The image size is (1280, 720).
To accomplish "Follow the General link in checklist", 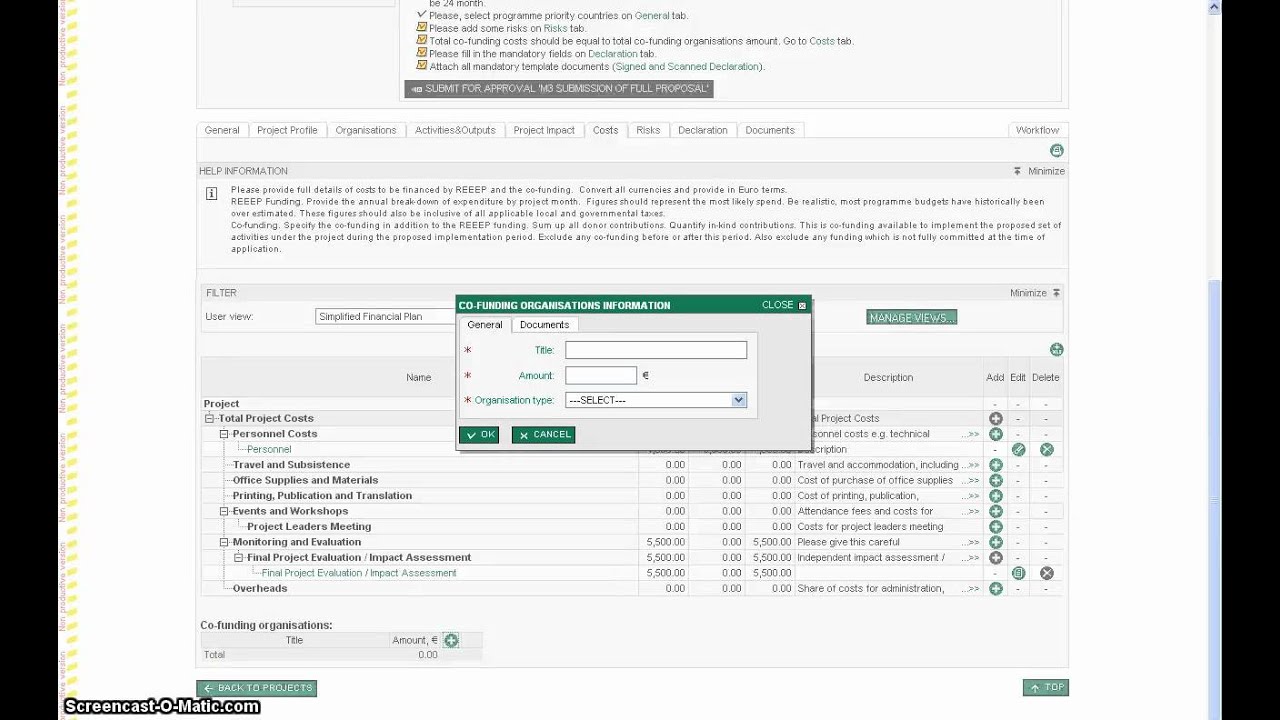I will pyautogui.click(x=652, y=16).
